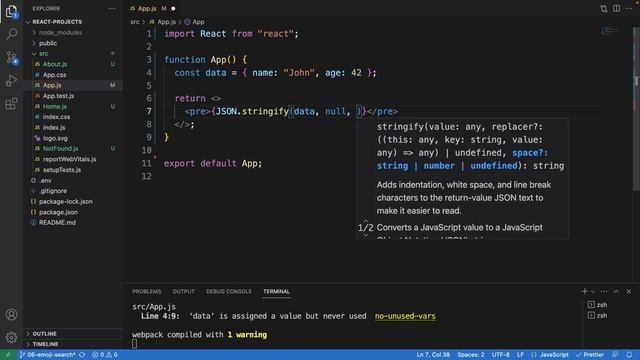
Task: Click the Prettier status bar item
Action: pyautogui.click(x=589, y=355)
